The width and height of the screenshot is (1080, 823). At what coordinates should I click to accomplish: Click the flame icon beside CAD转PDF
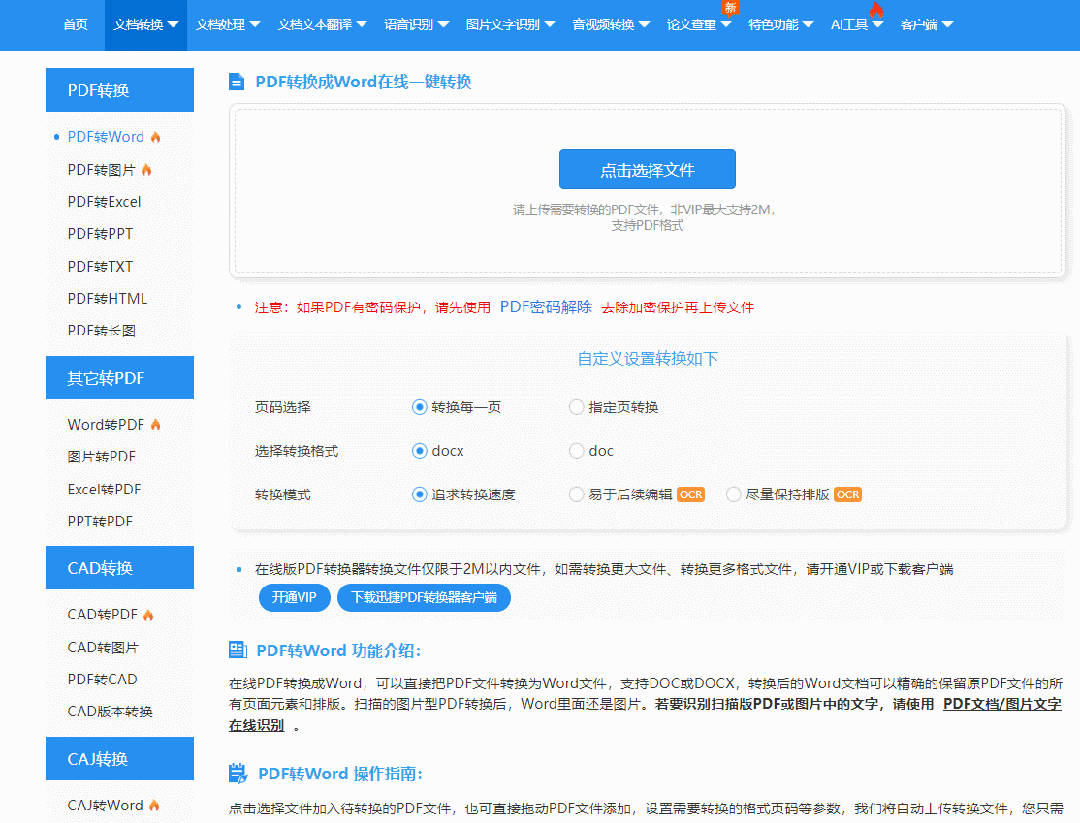(148, 614)
